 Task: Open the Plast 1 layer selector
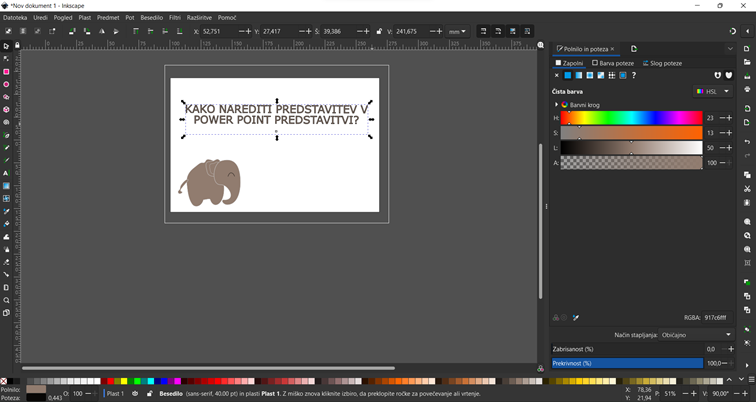click(x=114, y=394)
